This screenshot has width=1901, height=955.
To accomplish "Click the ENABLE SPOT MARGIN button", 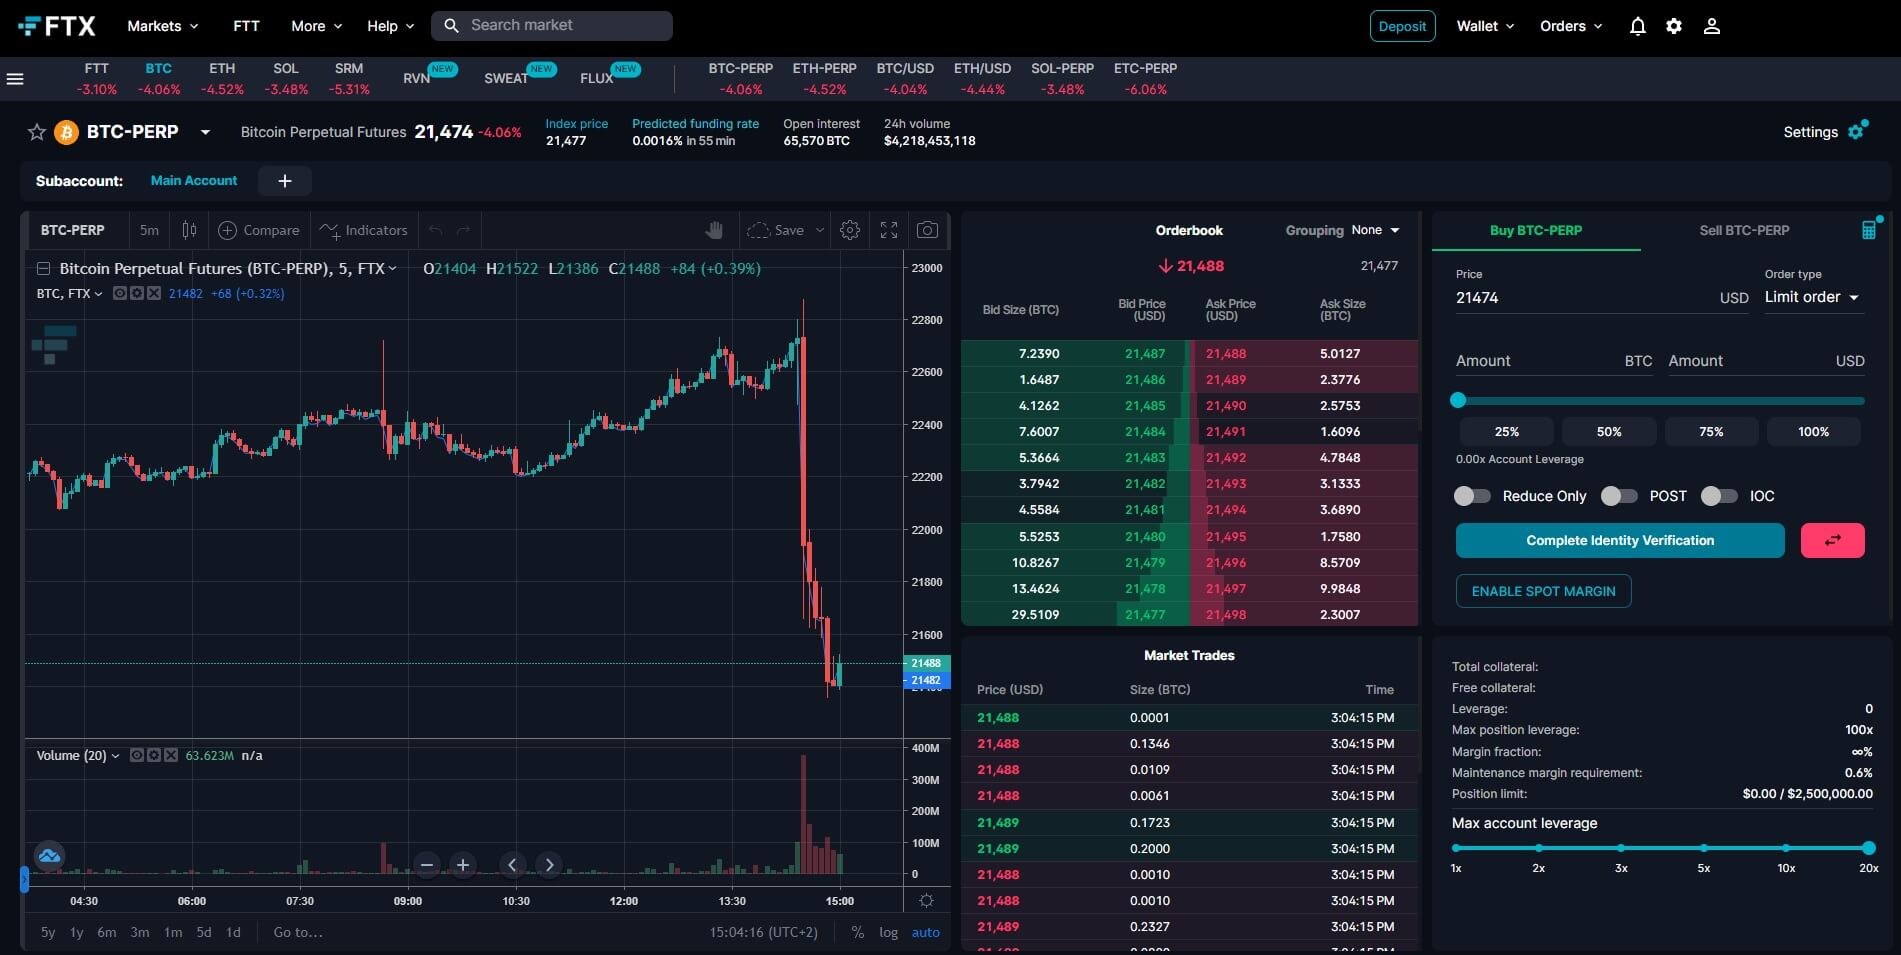I will click(1543, 591).
